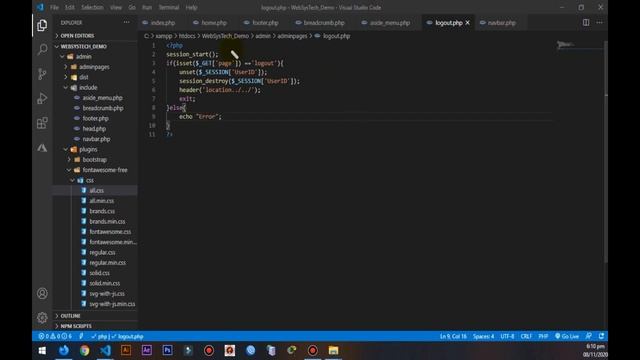640x360 pixels.
Task: Collapse the fontawesome-free folder
Action: click(x=105, y=170)
